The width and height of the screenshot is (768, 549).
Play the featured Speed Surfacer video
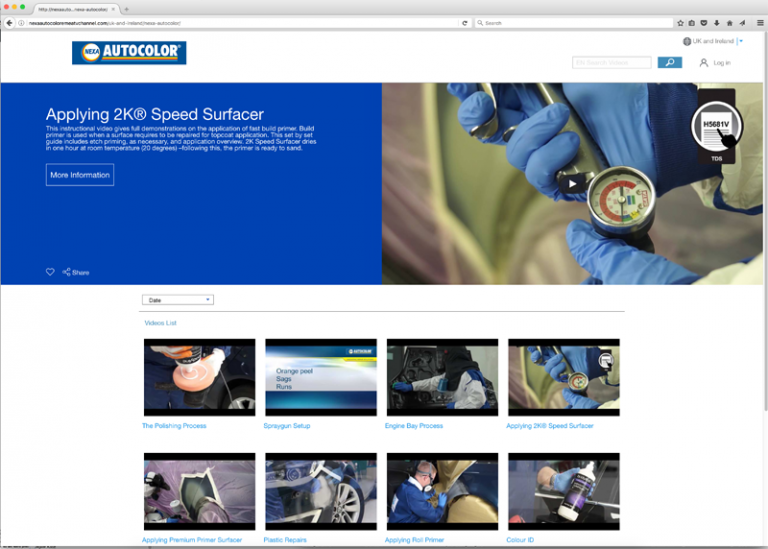click(x=572, y=183)
